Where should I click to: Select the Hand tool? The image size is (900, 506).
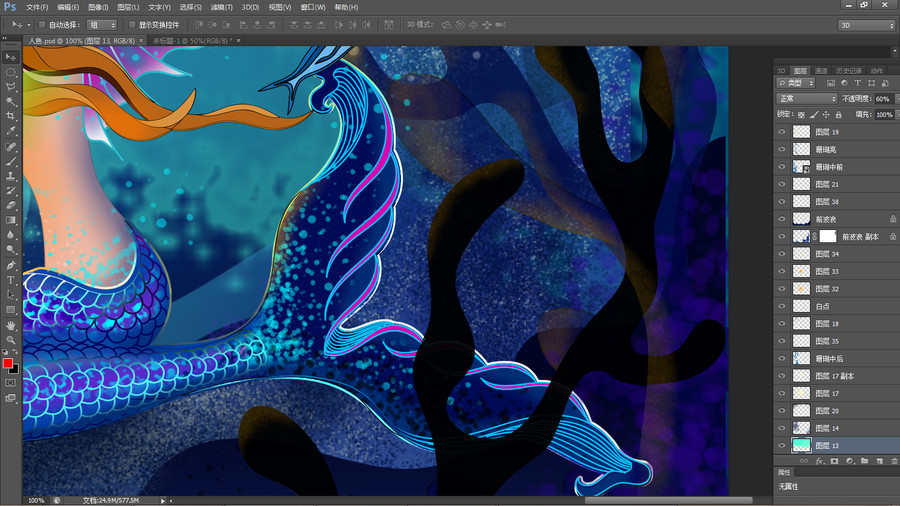pos(10,325)
